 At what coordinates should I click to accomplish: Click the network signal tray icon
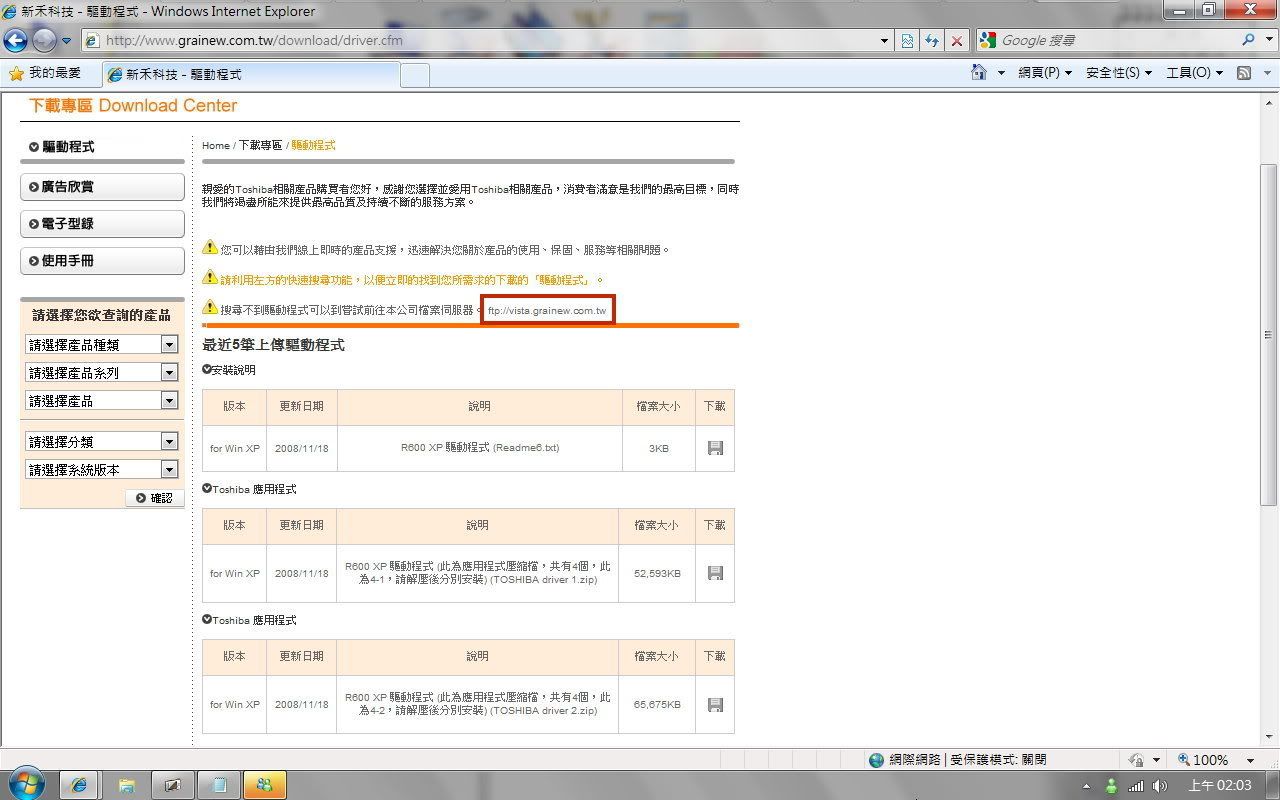coord(1136,786)
